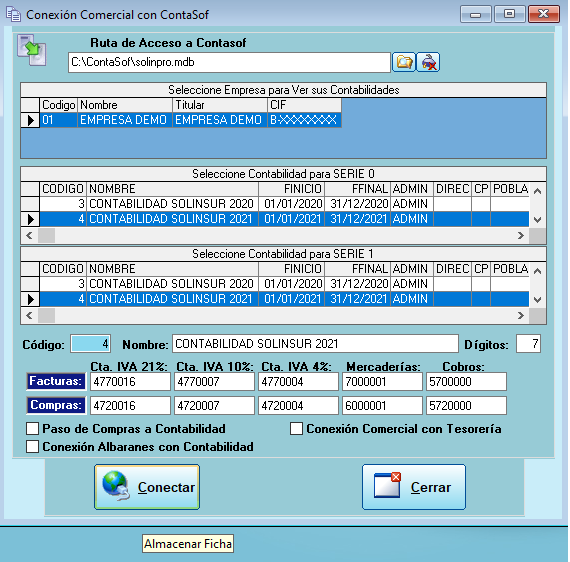Click the Dígitos input field

pos(528,344)
